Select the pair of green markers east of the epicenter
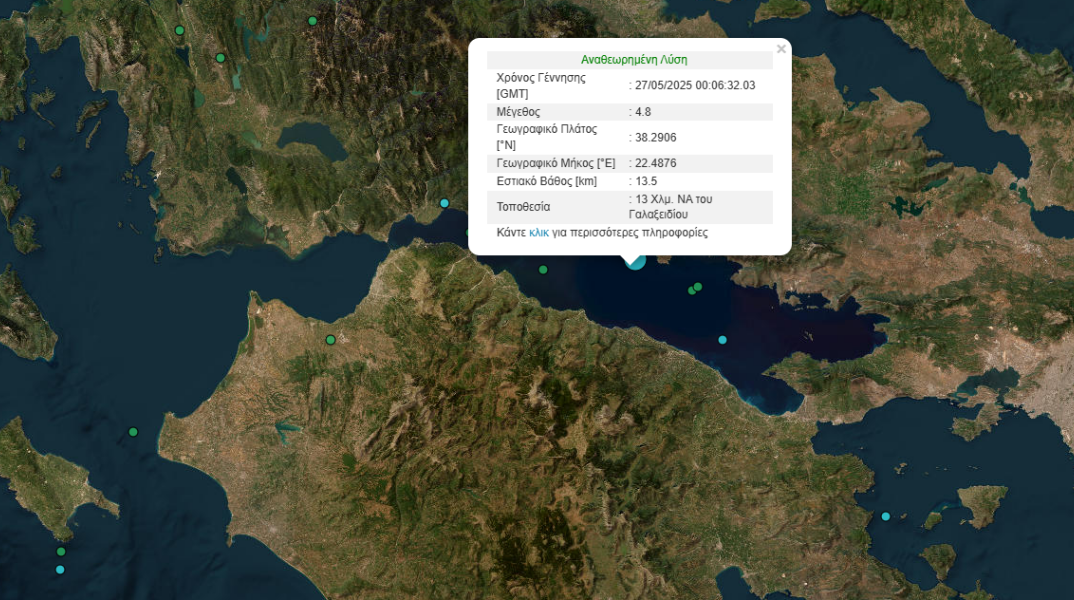 click(x=693, y=289)
